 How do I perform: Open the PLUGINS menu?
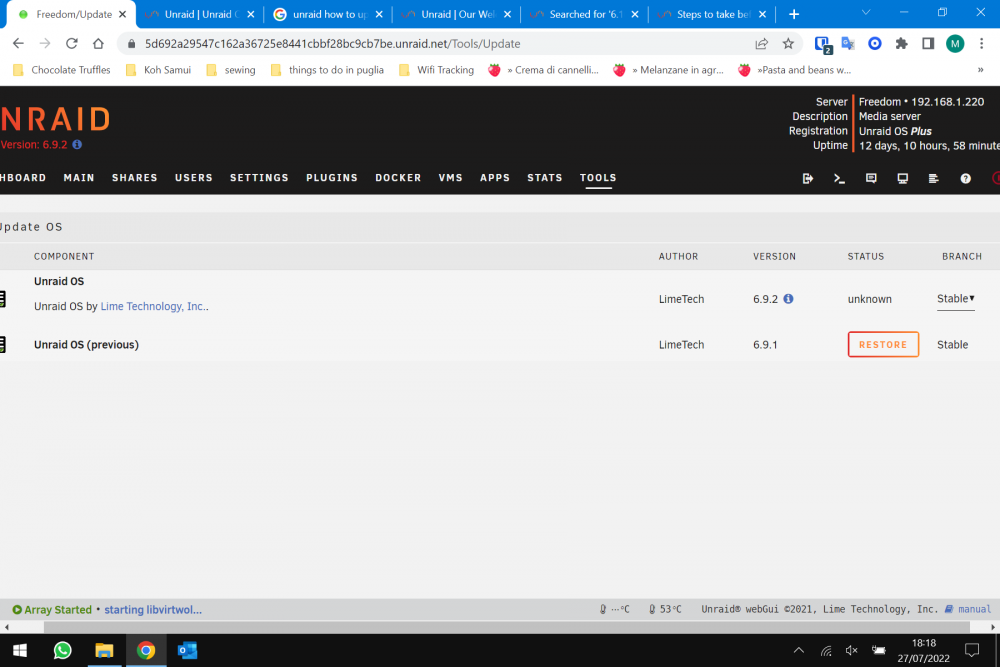click(332, 178)
